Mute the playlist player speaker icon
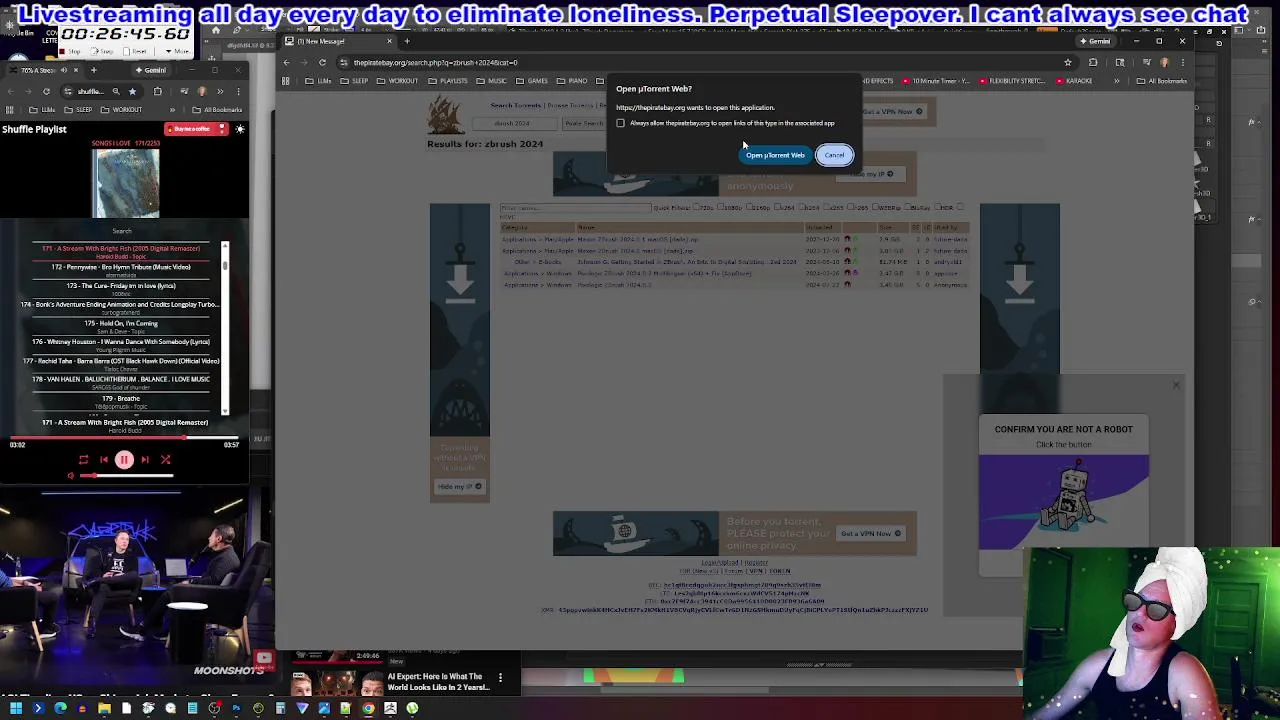This screenshot has height=720, width=1280. (x=70, y=476)
